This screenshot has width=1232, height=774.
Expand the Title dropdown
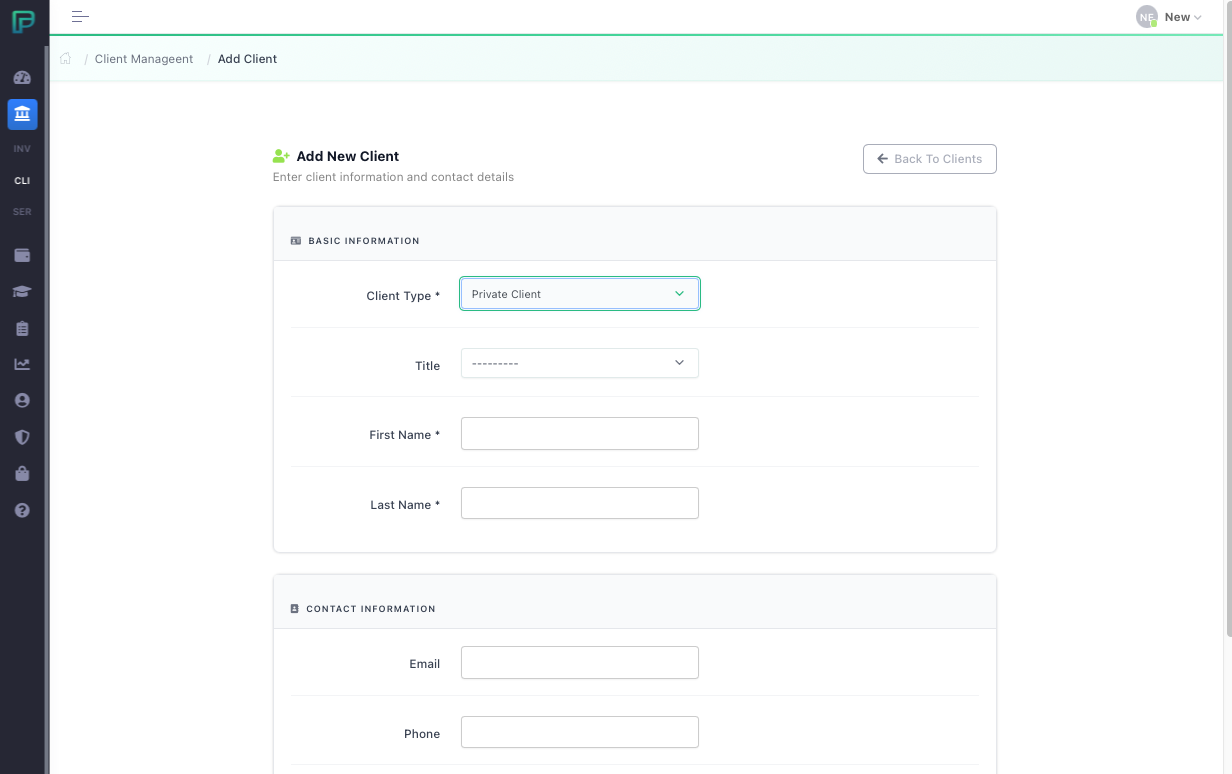[579, 363]
